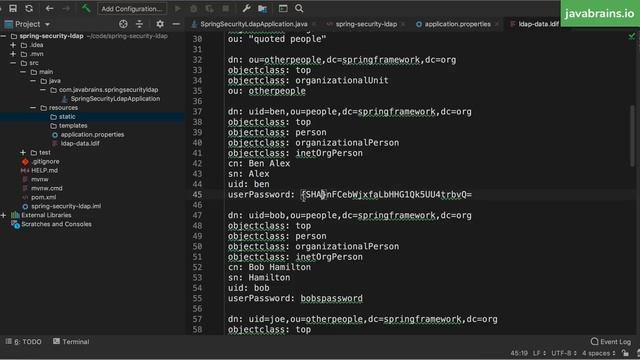The height and width of the screenshot is (360, 640).
Task: Click the locate/scroll from source target icon
Action: (123, 24)
